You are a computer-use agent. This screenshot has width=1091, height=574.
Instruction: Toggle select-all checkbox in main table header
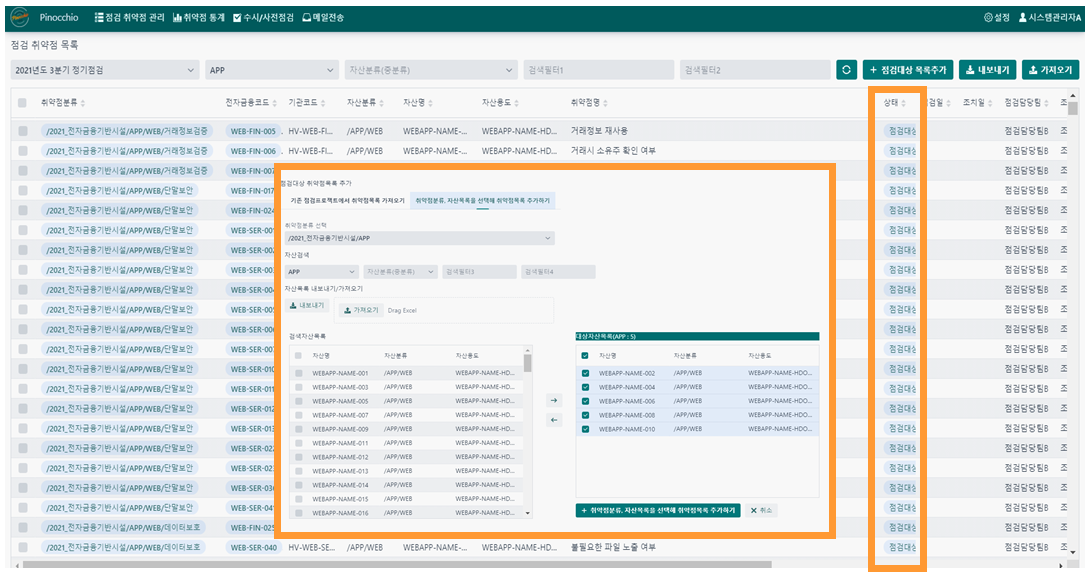coord(22,103)
